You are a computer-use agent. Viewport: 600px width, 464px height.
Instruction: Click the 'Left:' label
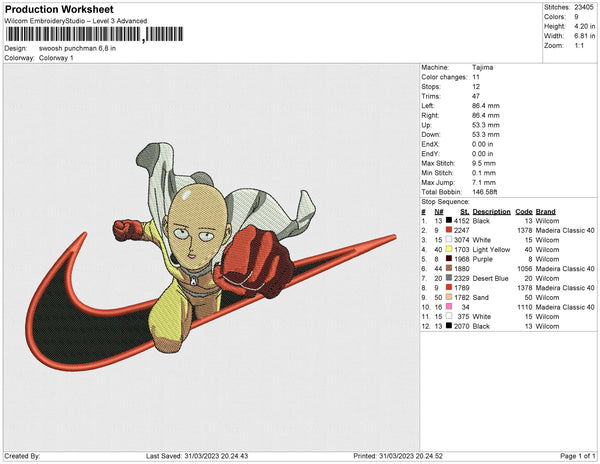pyautogui.click(x=428, y=106)
